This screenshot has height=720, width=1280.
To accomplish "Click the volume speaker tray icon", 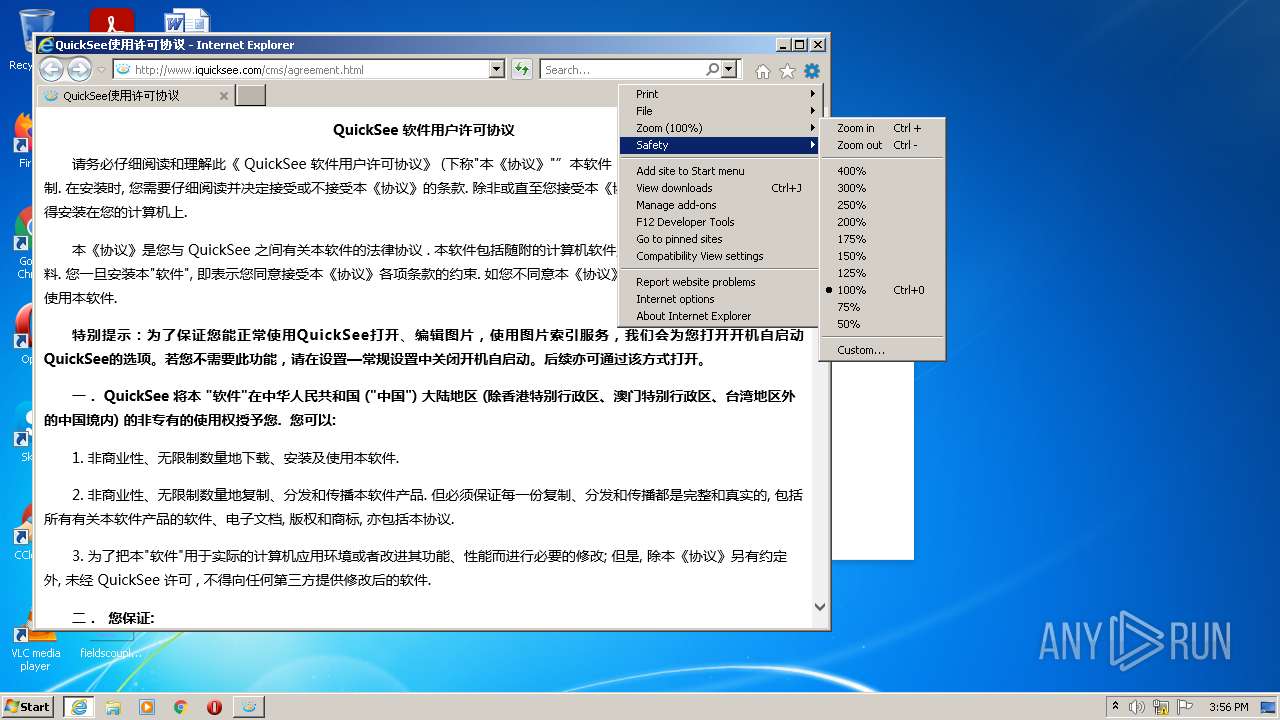I will 1137,707.
